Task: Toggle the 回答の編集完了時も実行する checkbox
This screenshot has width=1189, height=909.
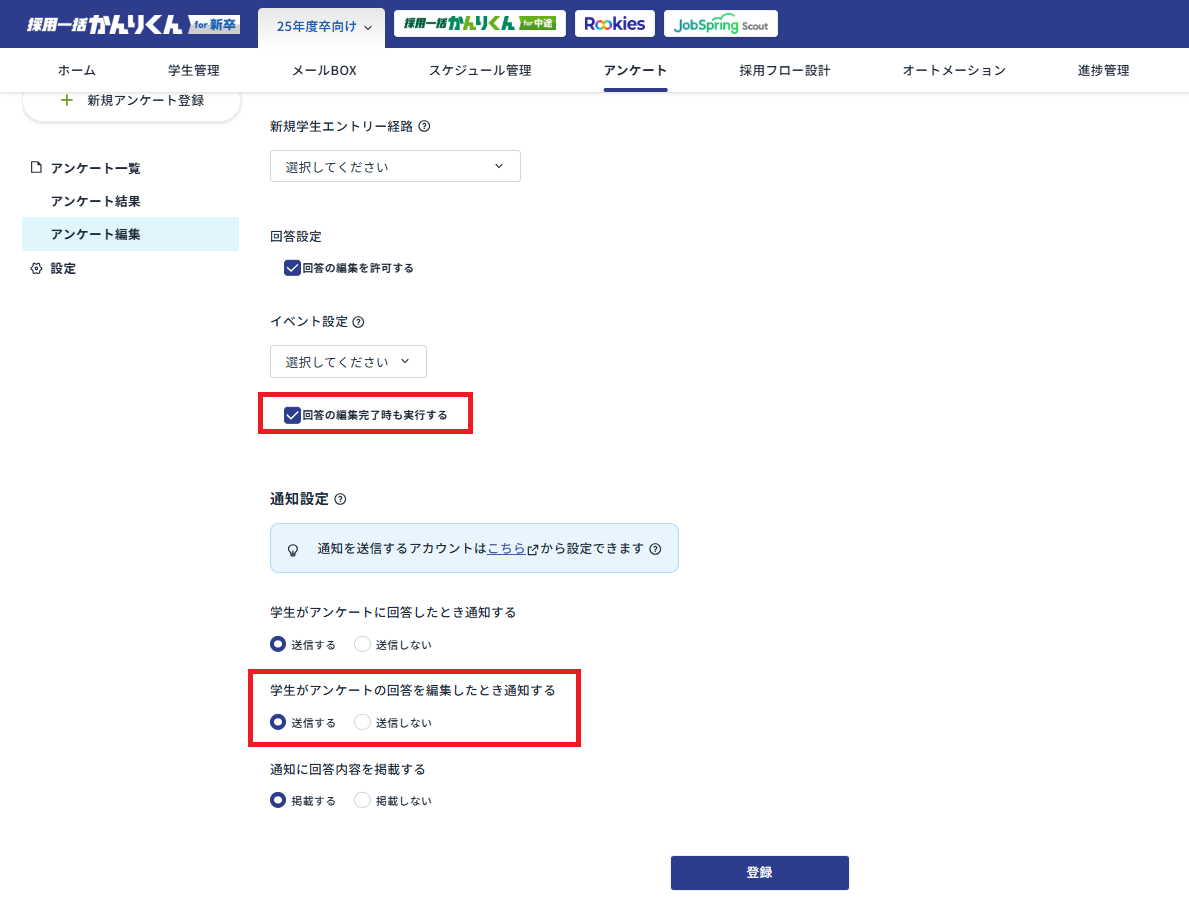Action: click(x=292, y=412)
